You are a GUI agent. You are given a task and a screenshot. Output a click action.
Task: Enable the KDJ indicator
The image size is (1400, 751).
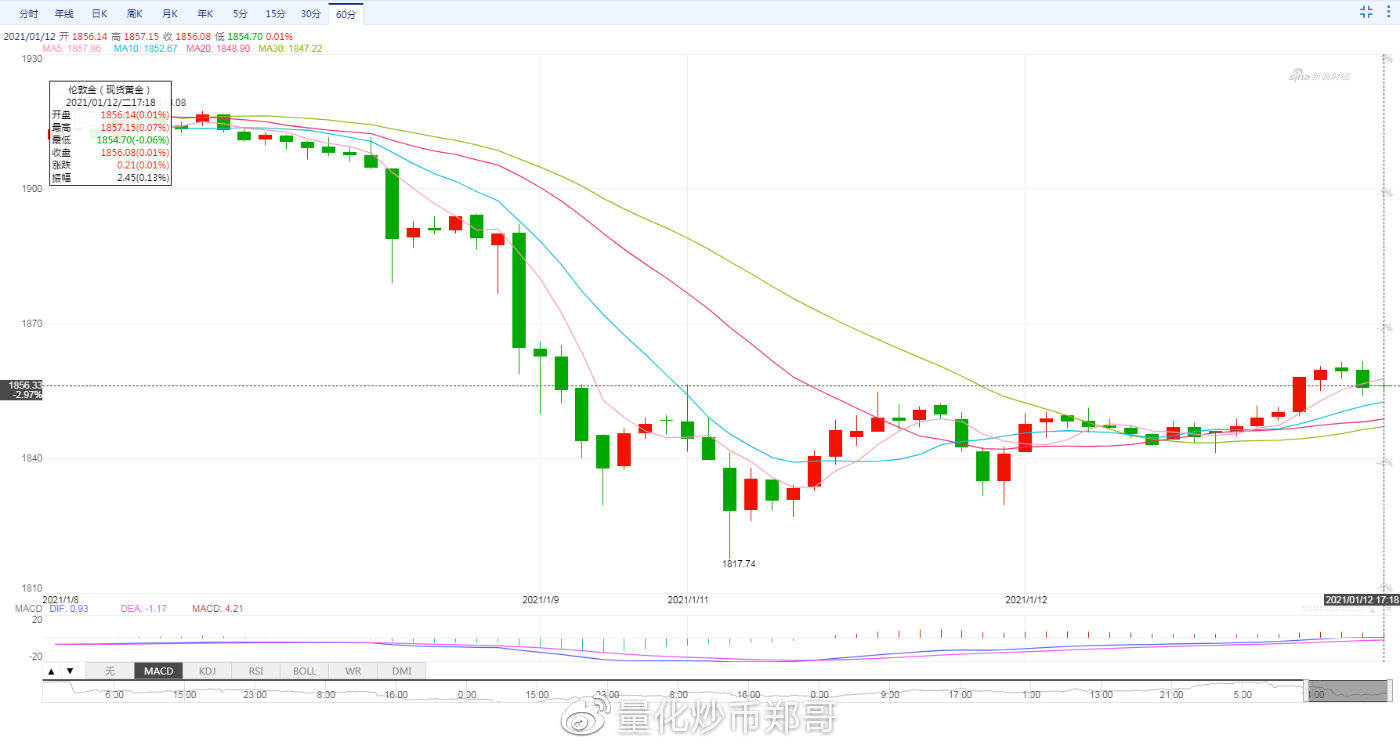207,671
